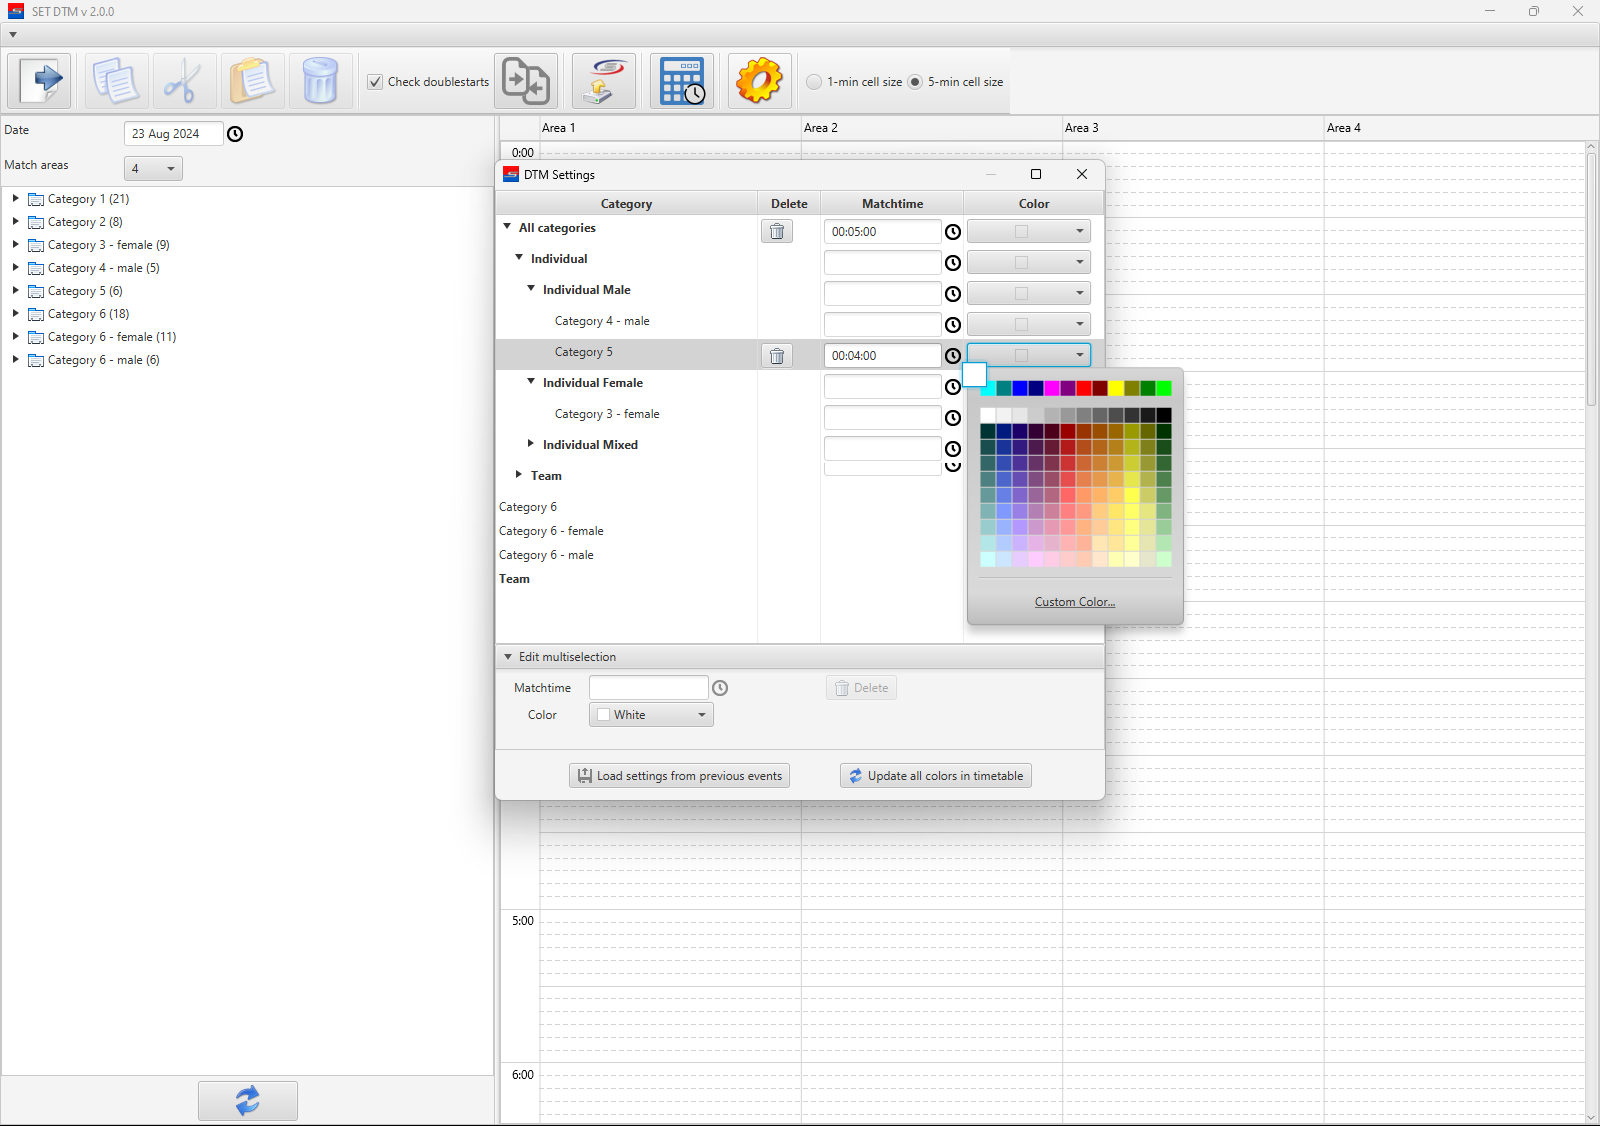Click clock icon for All categories matchtime
The width and height of the screenshot is (1600, 1126).
(953, 232)
